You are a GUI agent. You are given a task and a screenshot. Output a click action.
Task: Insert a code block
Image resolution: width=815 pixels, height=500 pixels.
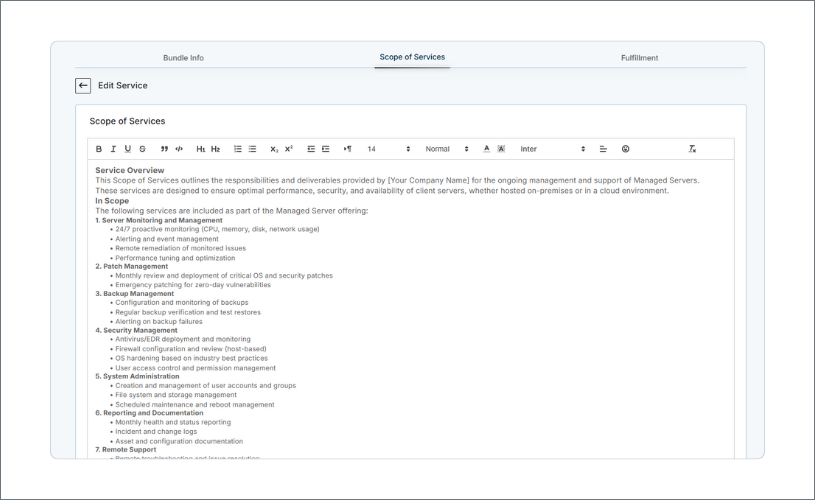pyautogui.click(x=179, y=149)
